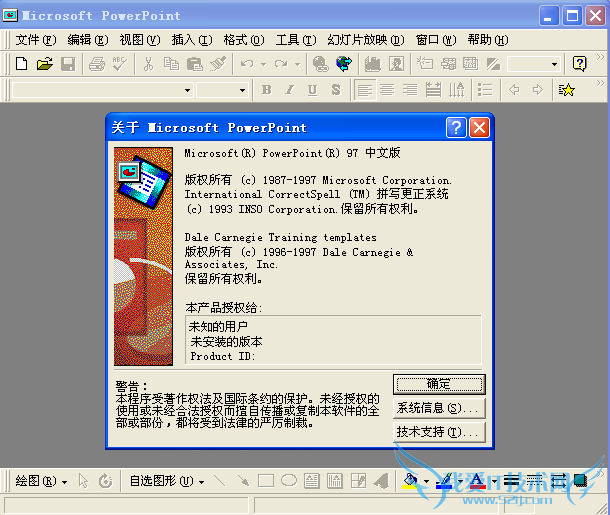Click the 确定 button in the About dialog

point(439,384)
